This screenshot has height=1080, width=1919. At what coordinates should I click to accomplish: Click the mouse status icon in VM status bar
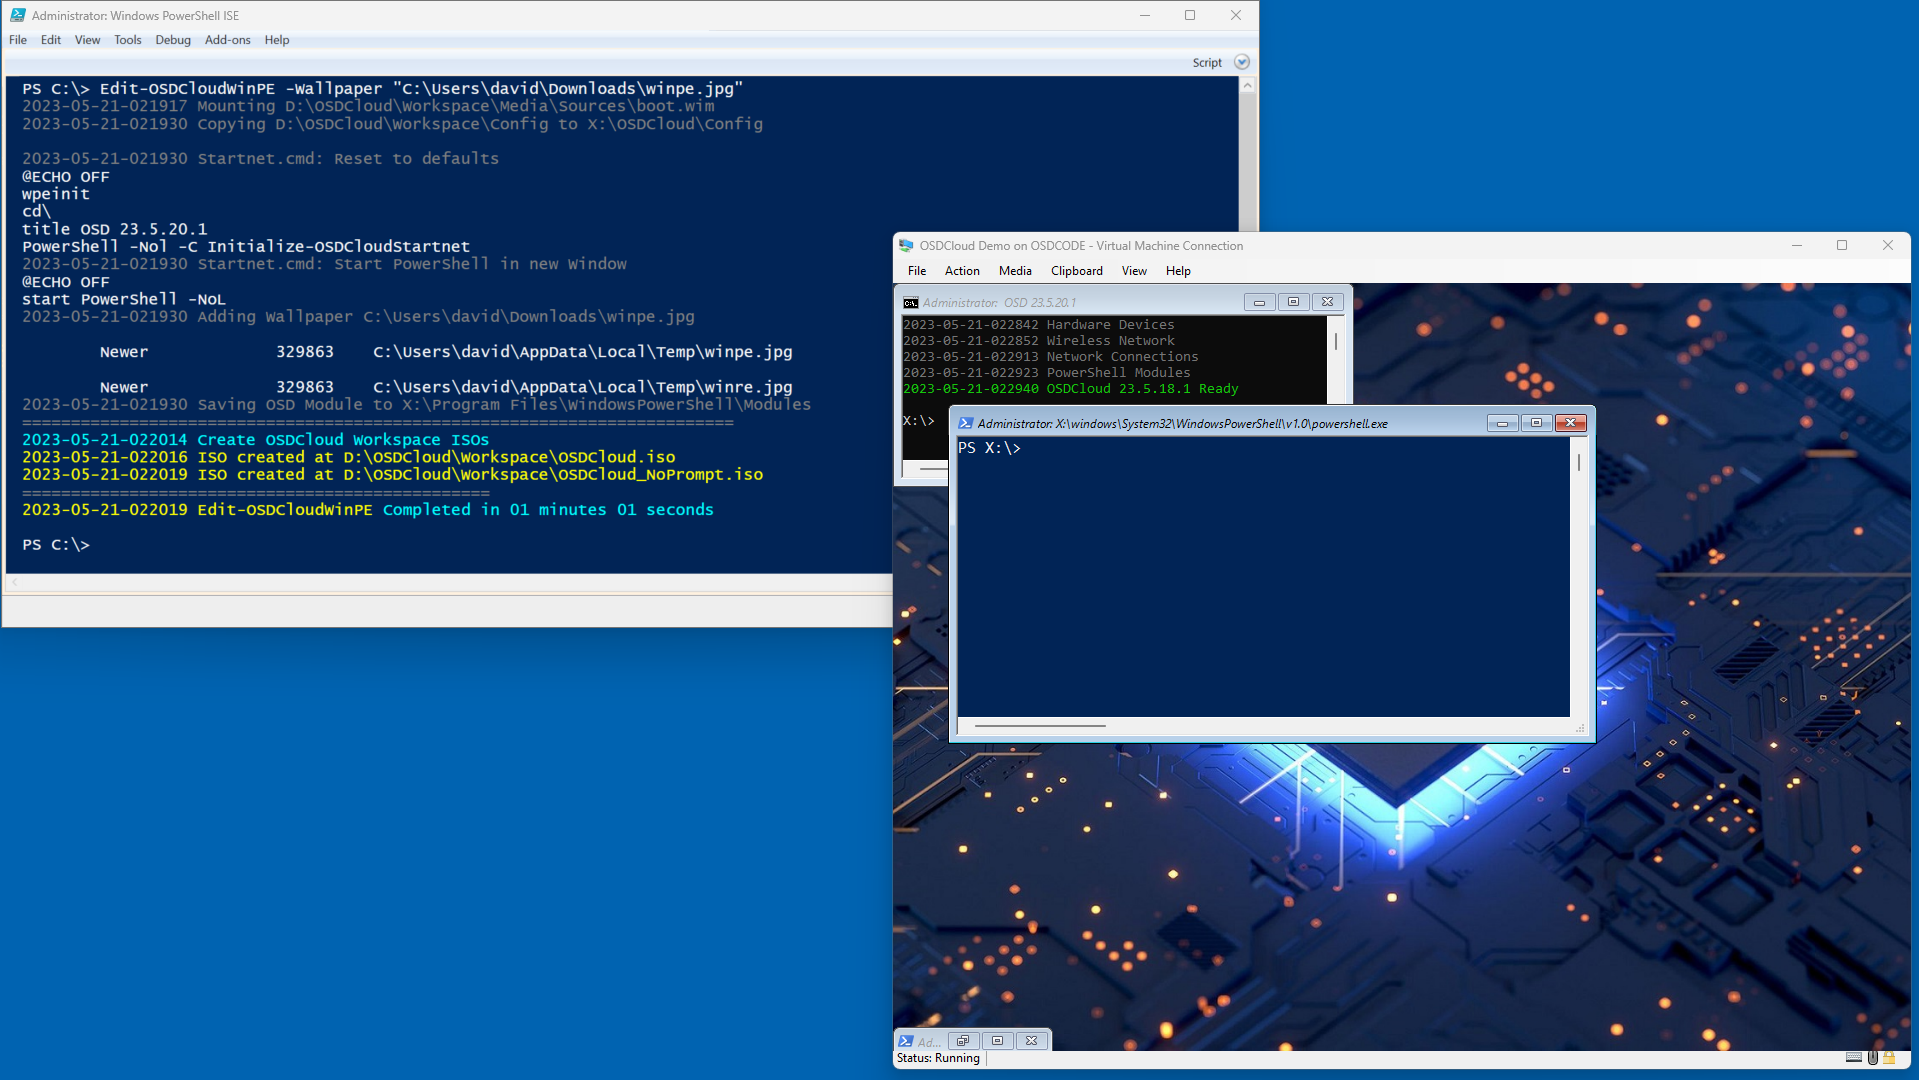click(1872, 1057)
